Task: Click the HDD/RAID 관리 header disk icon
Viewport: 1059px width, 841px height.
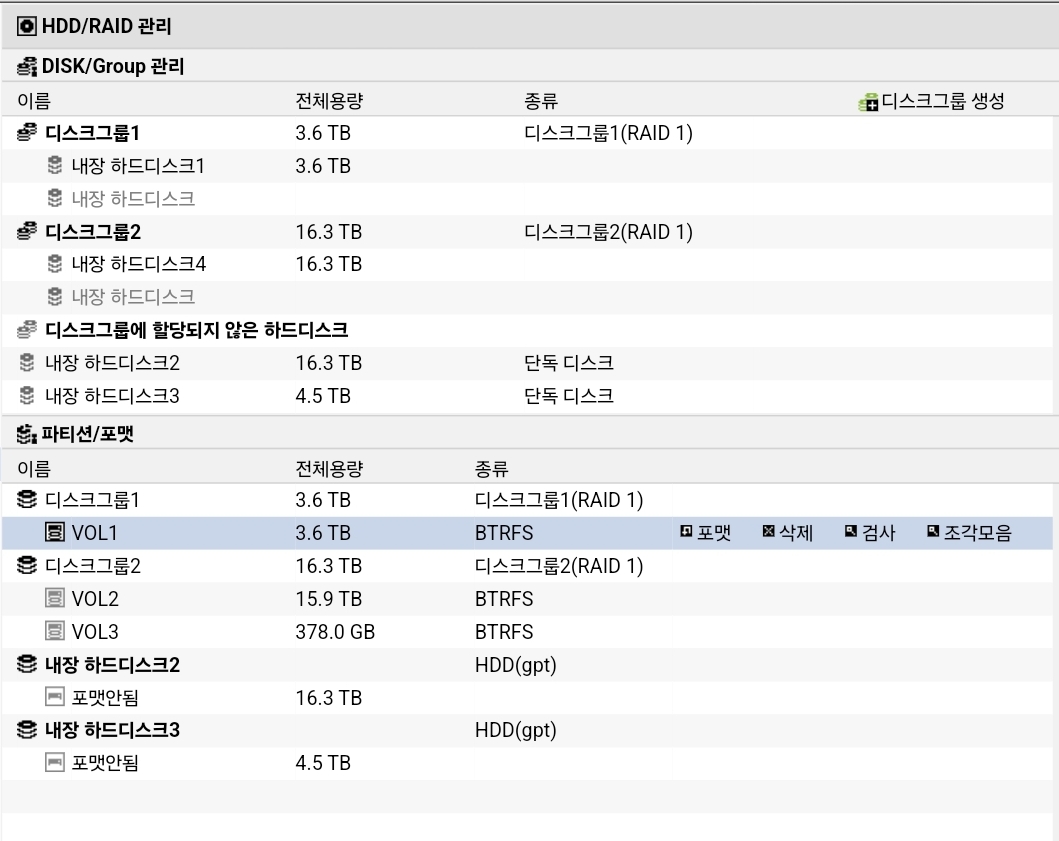Action: (x=26, y=26)
